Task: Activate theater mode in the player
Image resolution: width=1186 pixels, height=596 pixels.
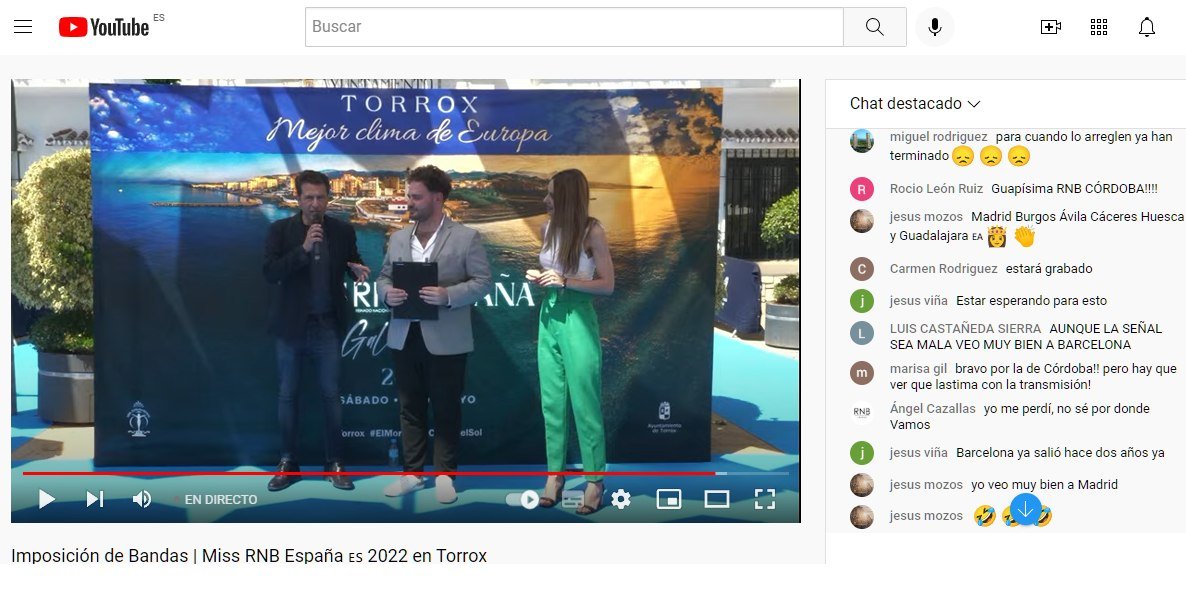Action: pyautogui.click(x=717, y=498)
